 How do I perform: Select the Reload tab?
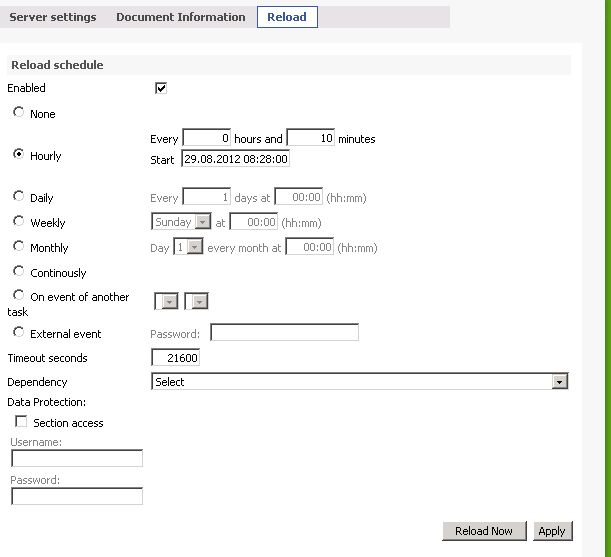pos(287,17)
